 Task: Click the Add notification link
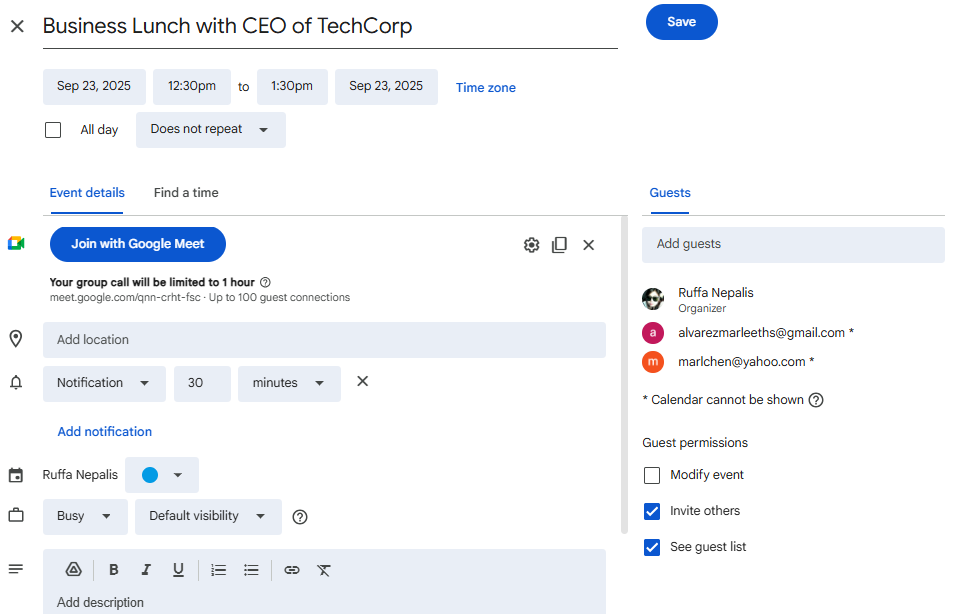coord(105,432)
